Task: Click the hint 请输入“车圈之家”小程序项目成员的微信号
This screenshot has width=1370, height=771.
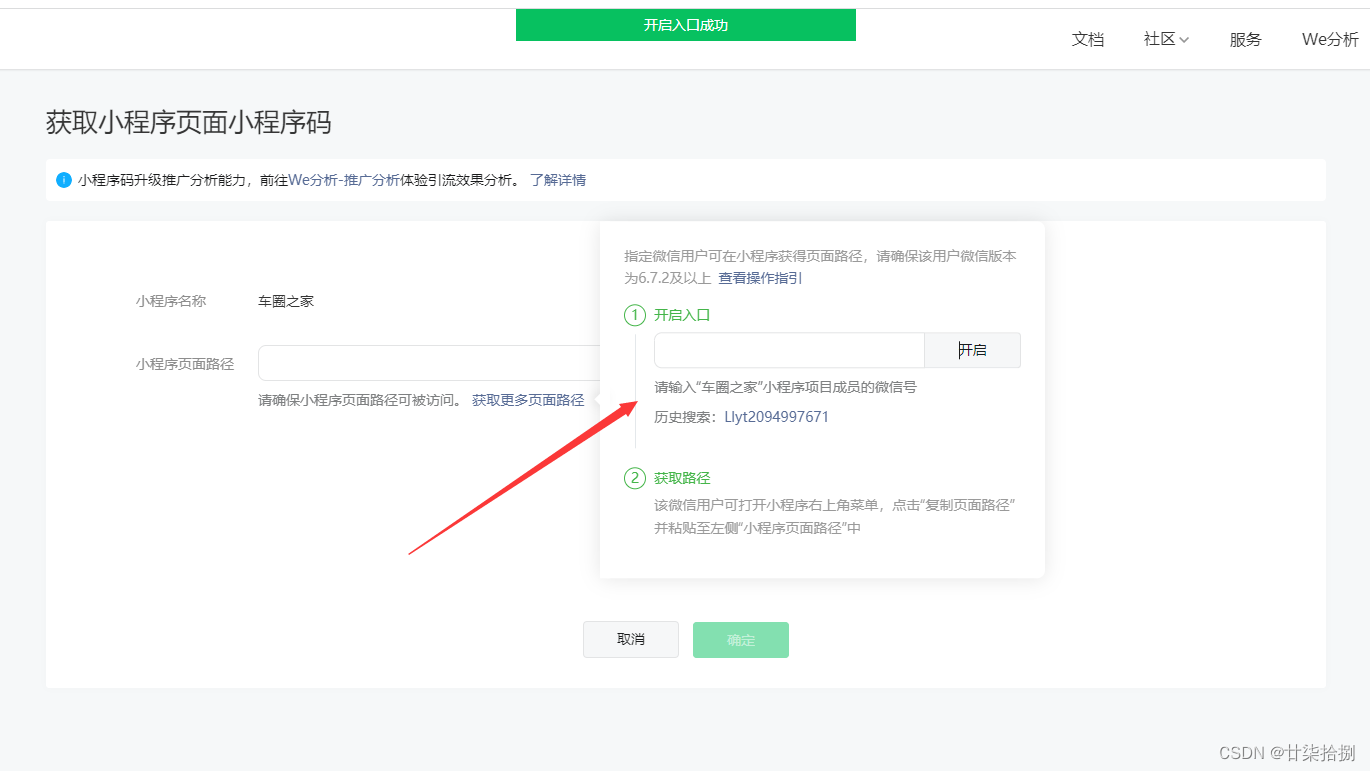Action: click(785, 387)
